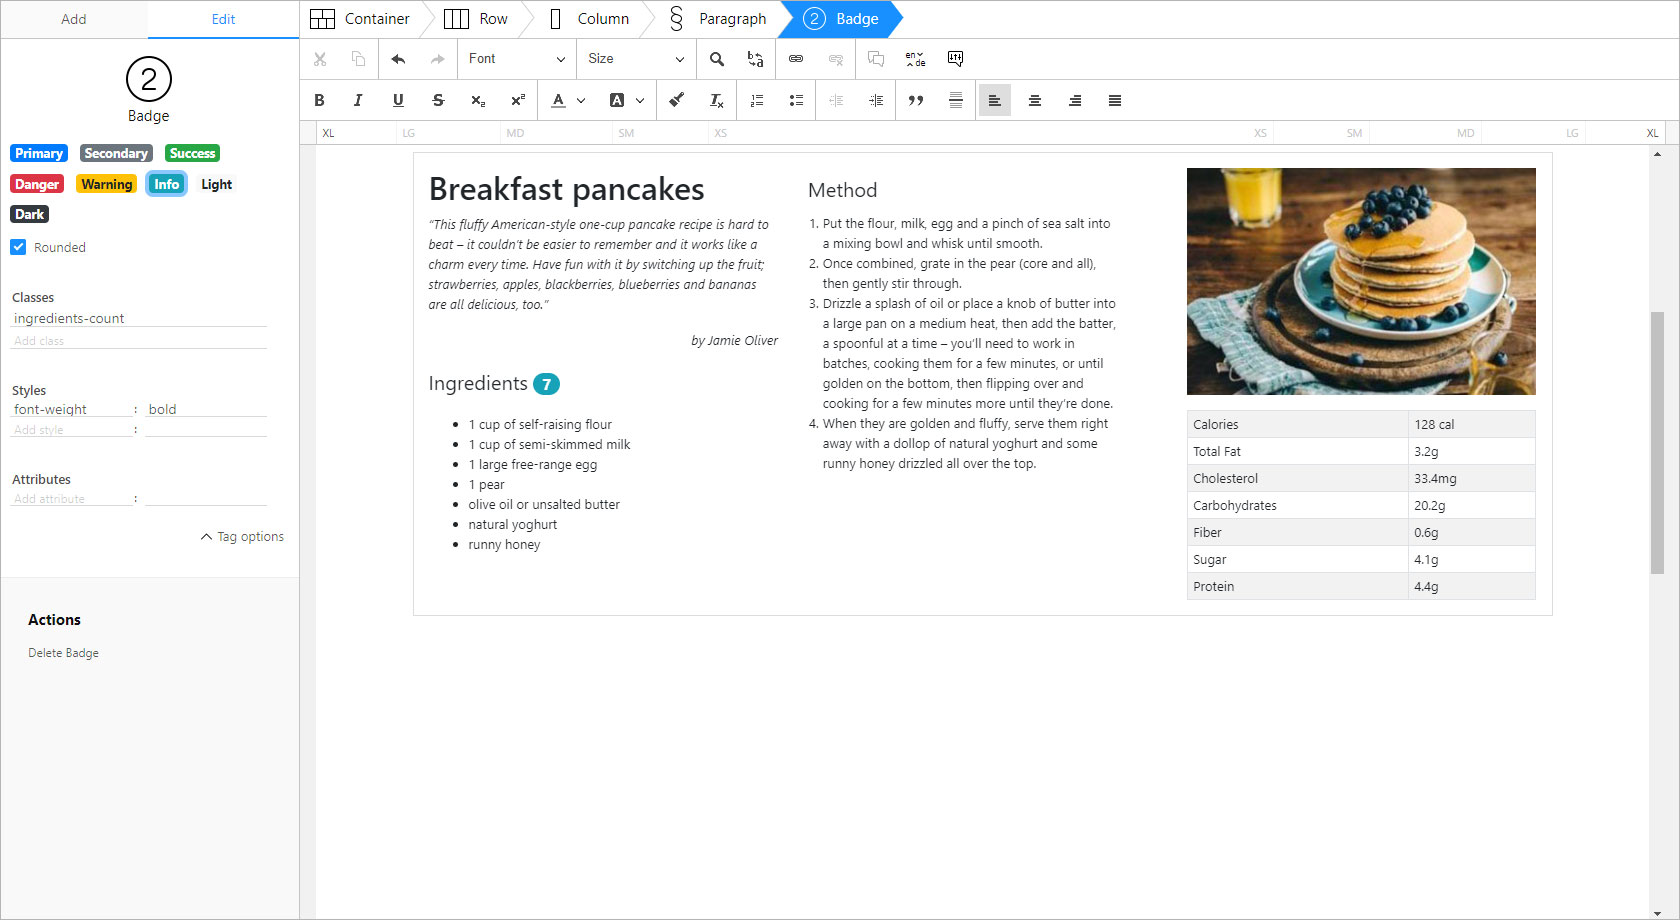Open the Size dropdown
The image size is (1680, 920).
pos(636,59)
